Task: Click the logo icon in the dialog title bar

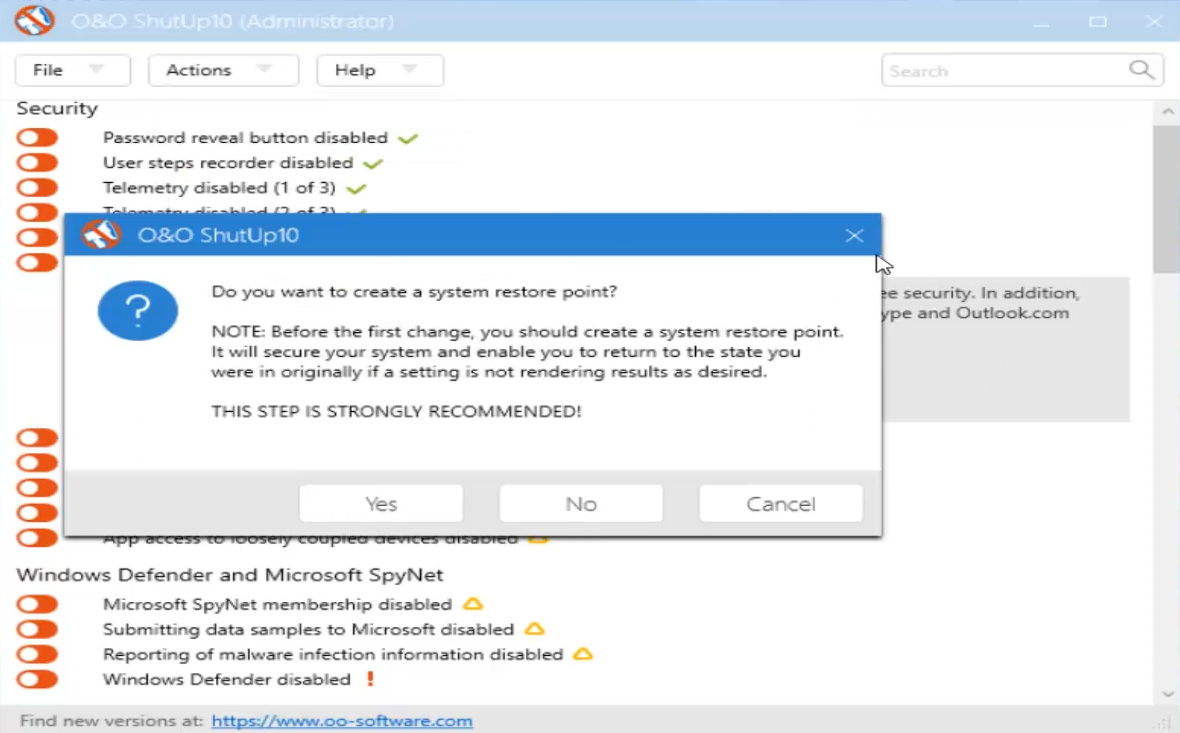Action: (x=101, y=235)
